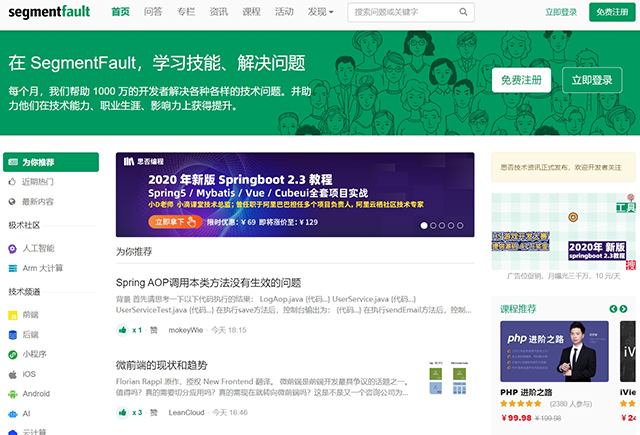Click the 最新内容 globe icon in sidebar
640x435 pixels.
(x=12, y=202)
